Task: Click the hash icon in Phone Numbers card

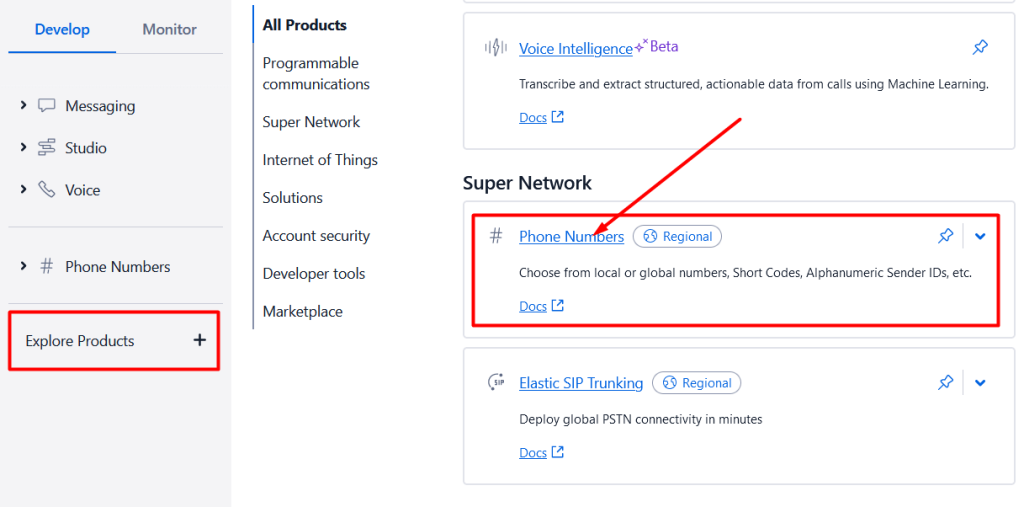Action: (496, 236)
